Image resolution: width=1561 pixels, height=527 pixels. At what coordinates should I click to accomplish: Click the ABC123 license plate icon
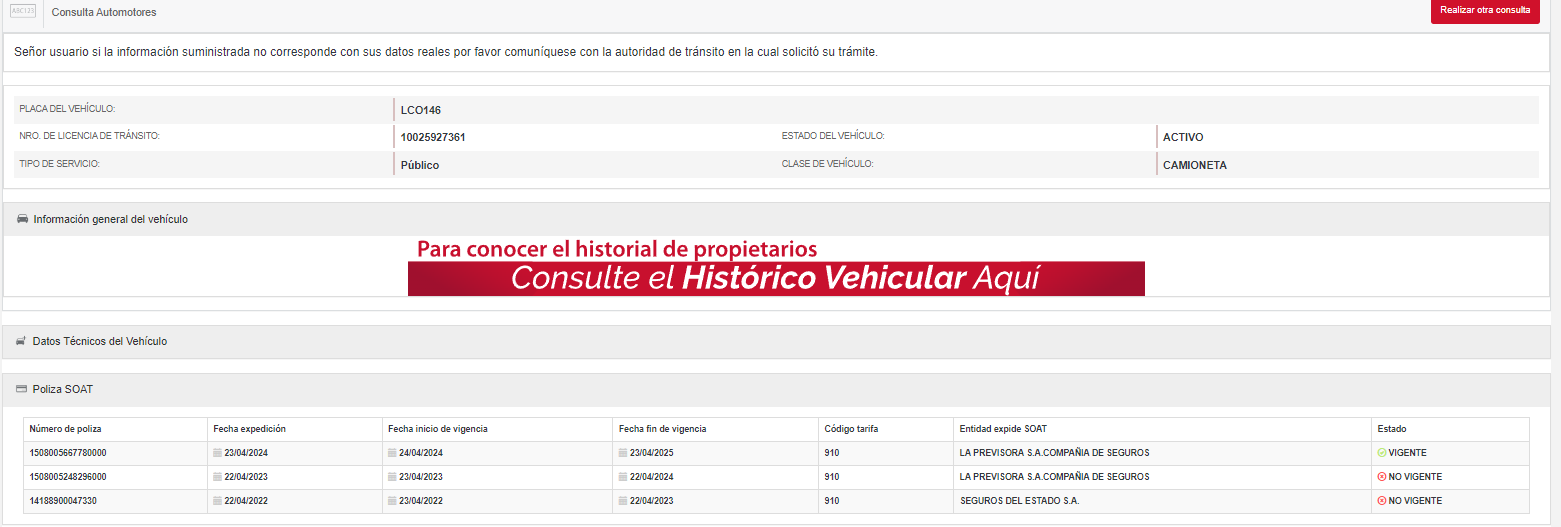pyautogui.click(x=22, y=12)
